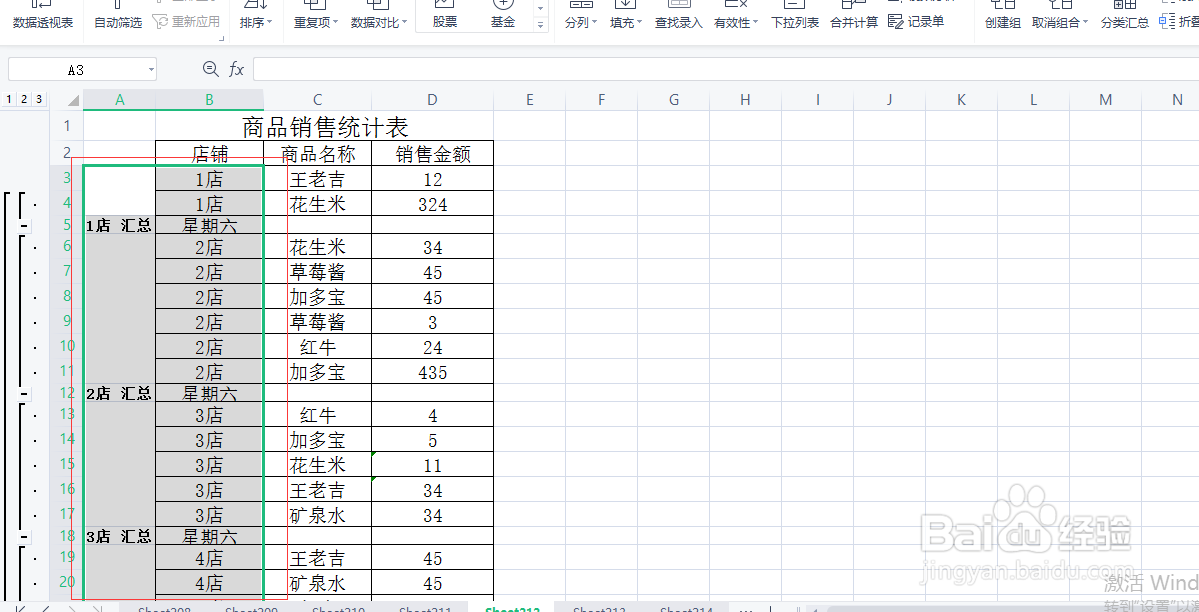Image resolution: width=1199 pixels, height=612 pixels.
Task: Click the 合并计算 consolidate tool
Action: (x=854, y=17)
